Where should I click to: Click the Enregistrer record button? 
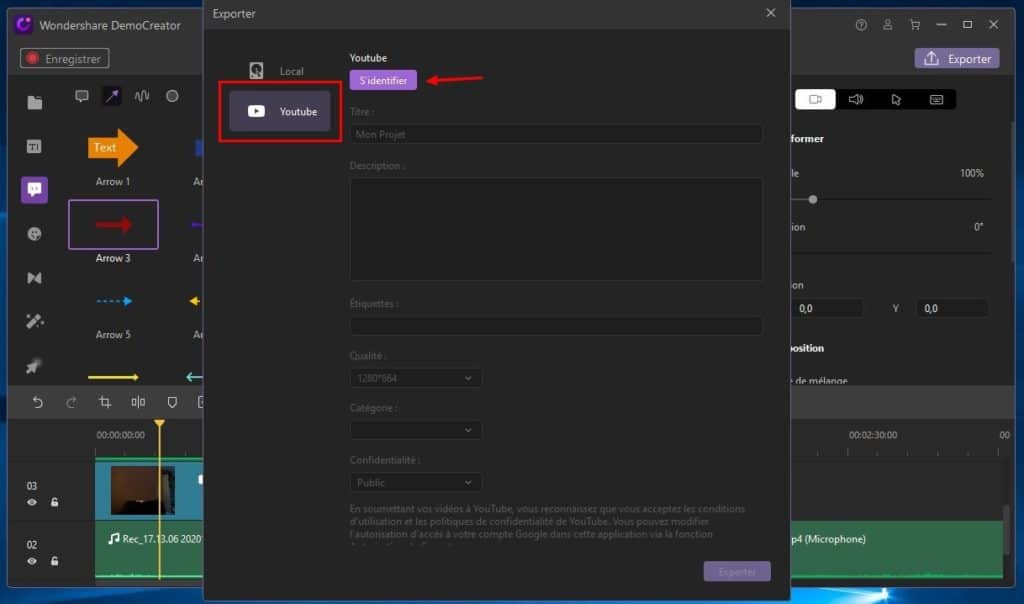[x=65, y=59]
